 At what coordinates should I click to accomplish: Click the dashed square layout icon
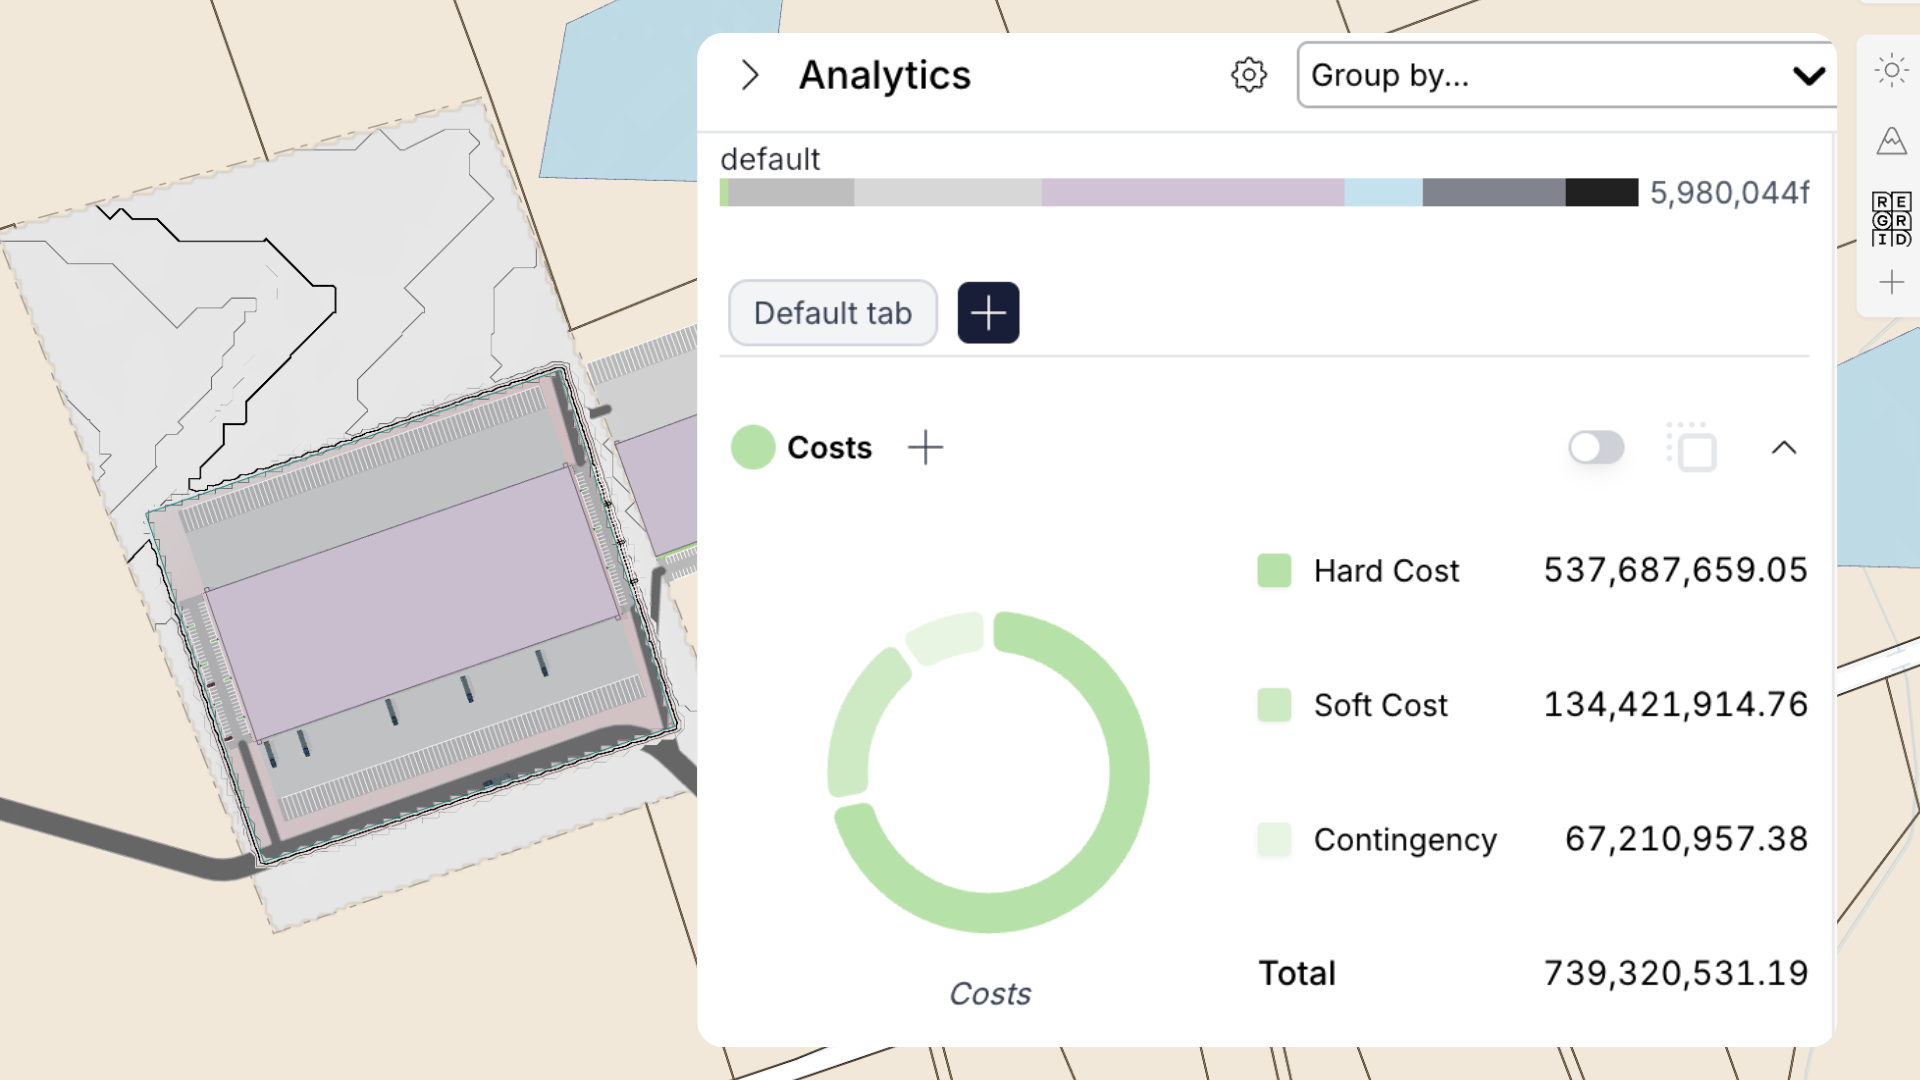(x=1692, y=447)
